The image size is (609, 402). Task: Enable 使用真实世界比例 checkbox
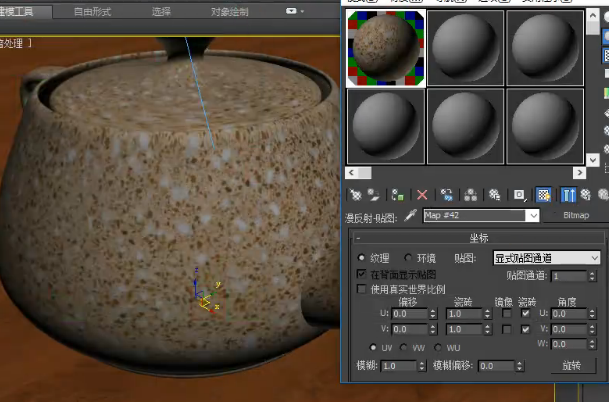pyautogui.click(x=362, y=289)
